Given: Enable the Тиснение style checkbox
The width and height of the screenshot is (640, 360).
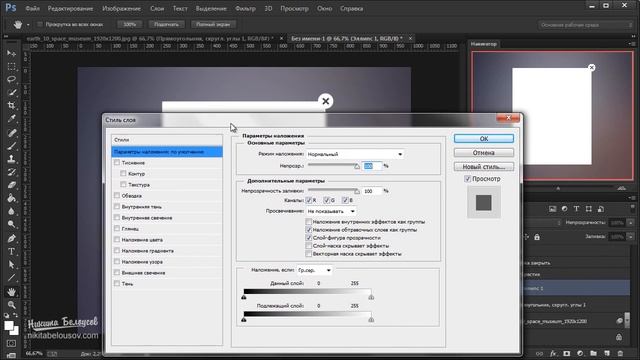Looking at the screenshot, I should point(117,162).
